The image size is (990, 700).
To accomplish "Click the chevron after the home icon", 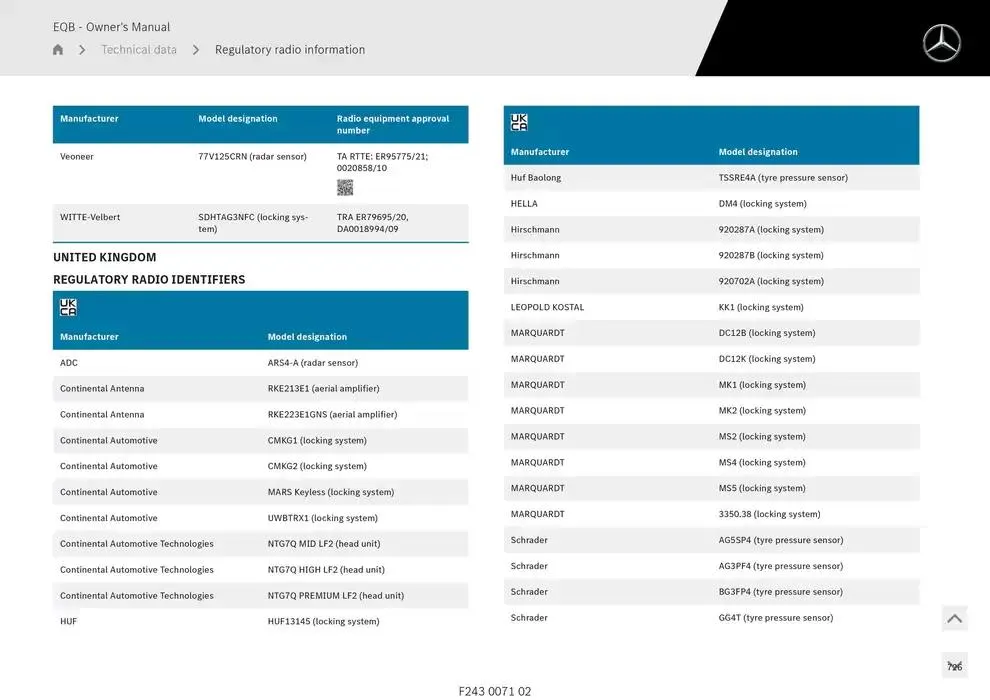I will (x=82, y=50).
